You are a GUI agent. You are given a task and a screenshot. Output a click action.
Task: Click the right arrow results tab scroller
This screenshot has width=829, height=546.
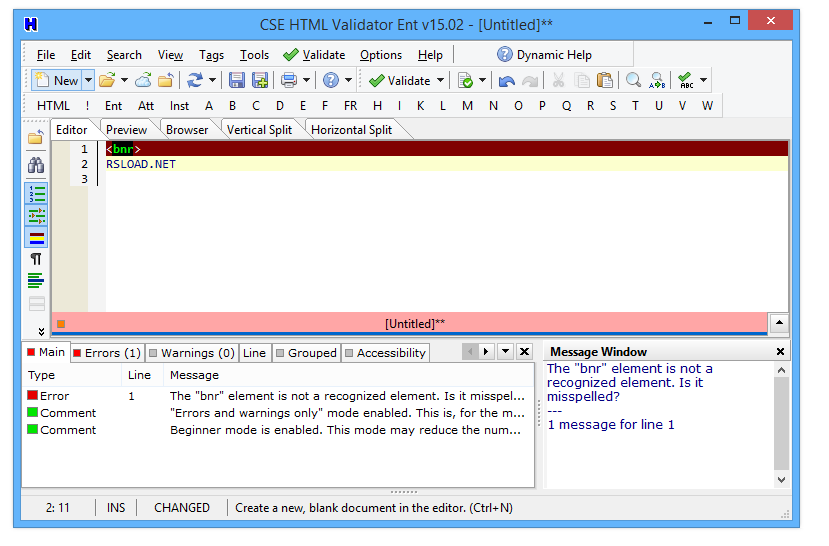click(486, 351)
